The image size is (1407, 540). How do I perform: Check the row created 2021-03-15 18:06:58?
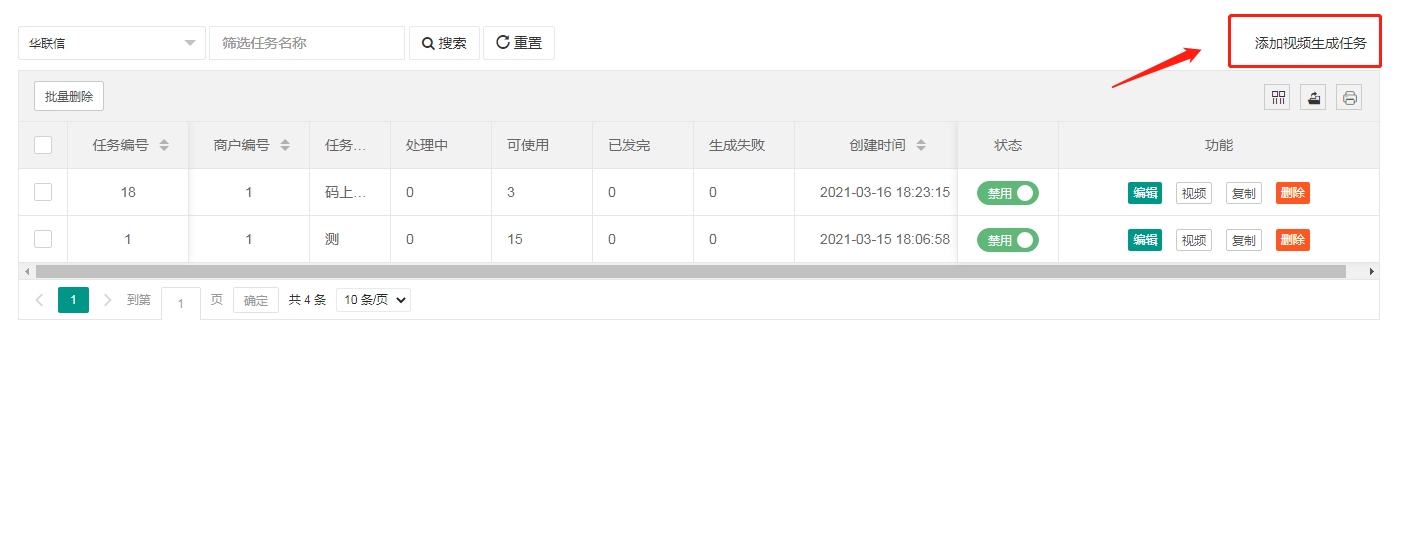pos(43,239)
